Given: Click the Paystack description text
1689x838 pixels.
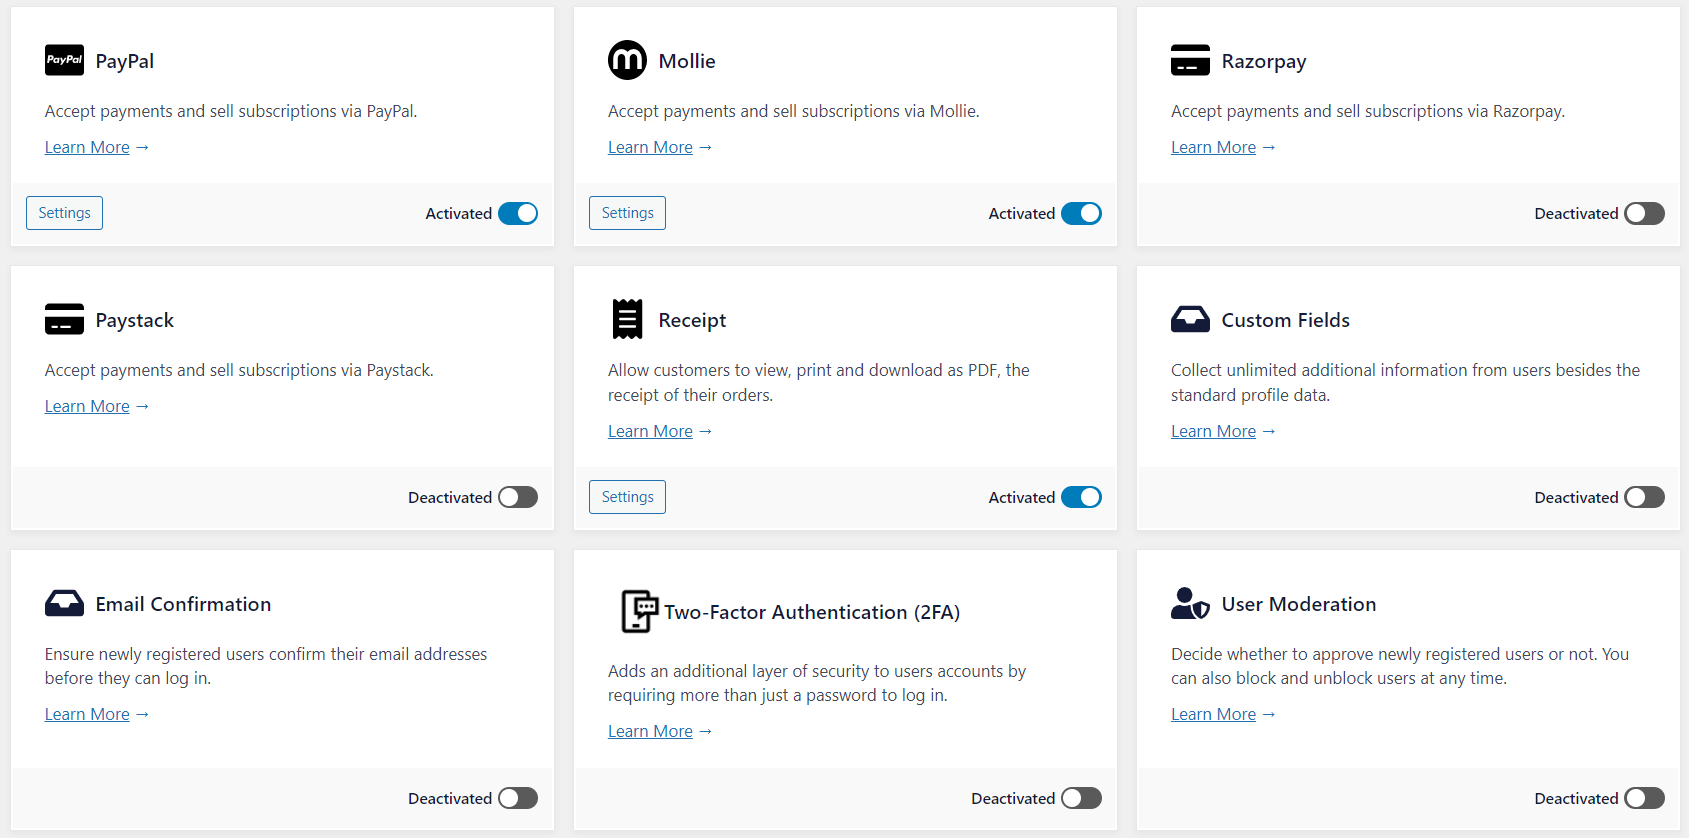Looking at the screenshot, I should point(239,370).
